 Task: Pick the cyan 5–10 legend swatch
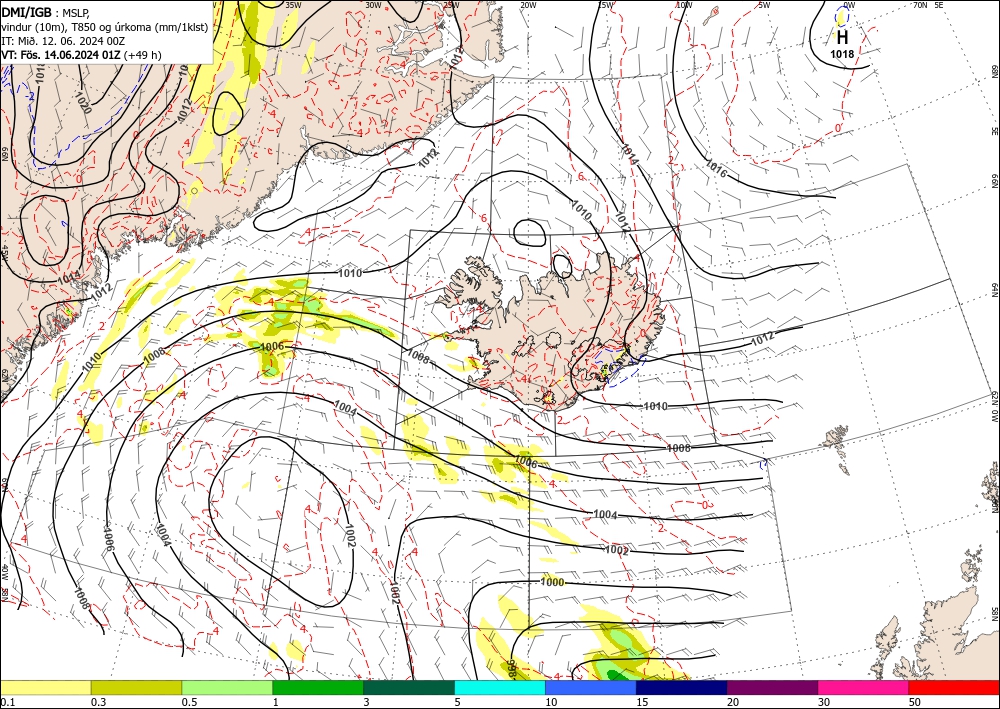[x=500, y=687]
